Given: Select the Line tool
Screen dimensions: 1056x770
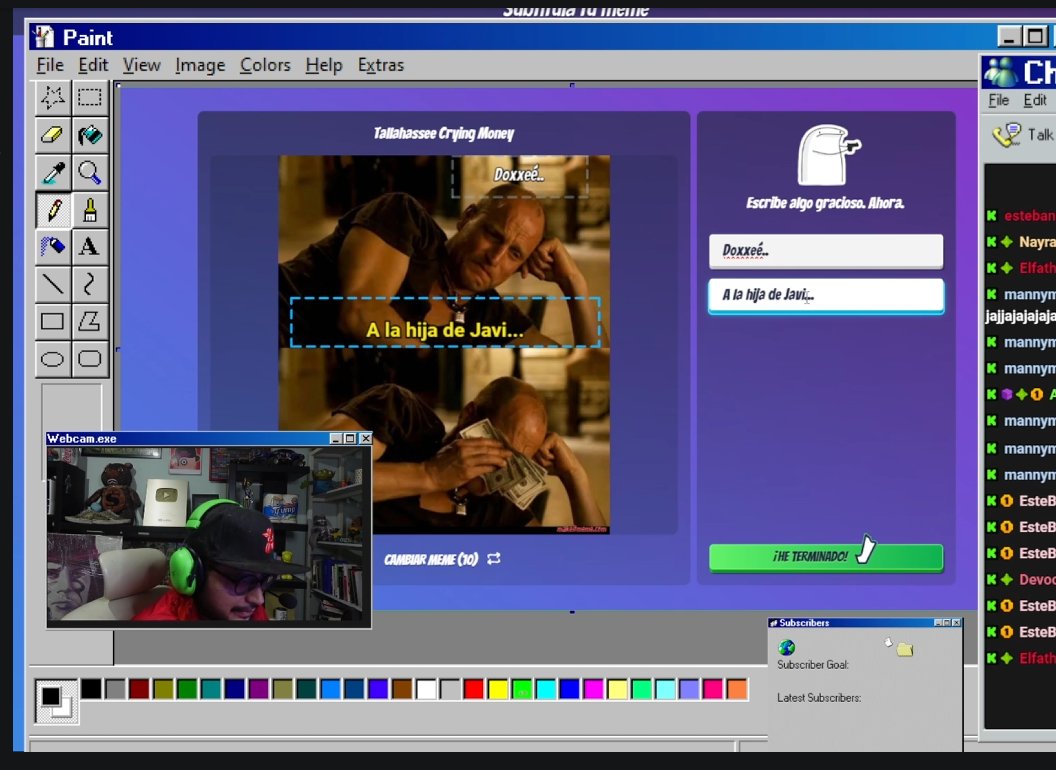Looking at the screenshot, I should tap(53, 284).
